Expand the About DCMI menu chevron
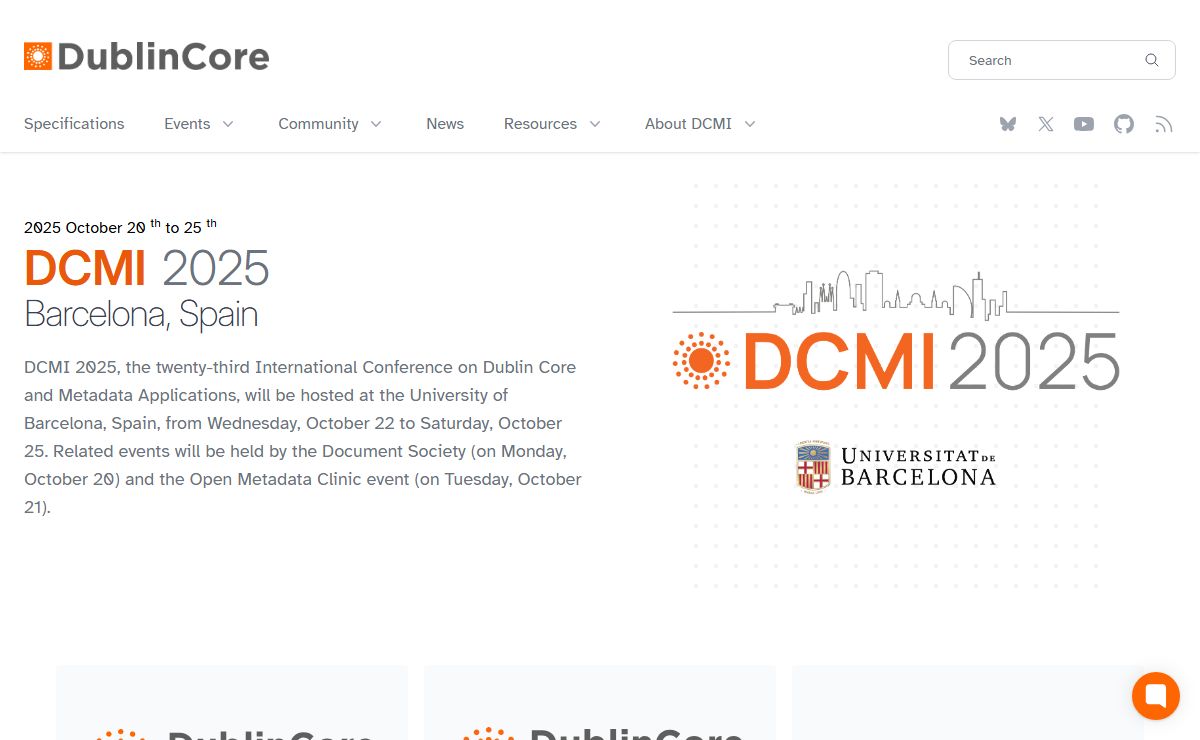This screenshot has height=740, width=1200. 750,124
